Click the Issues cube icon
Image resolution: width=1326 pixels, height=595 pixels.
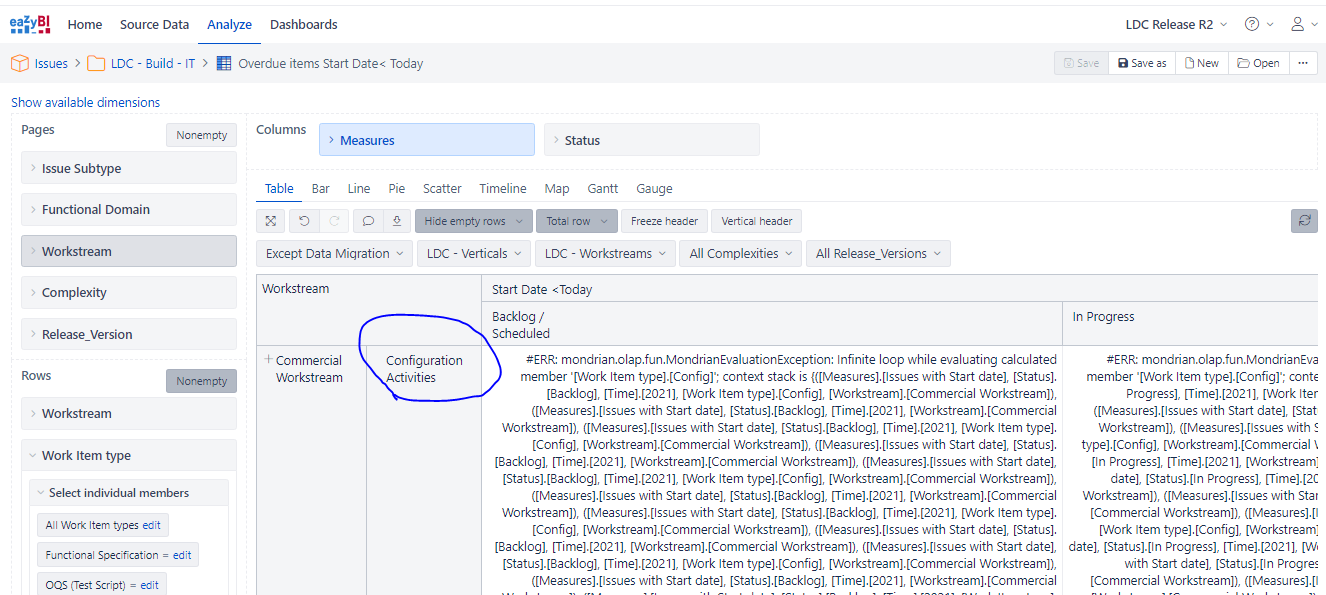20,63
